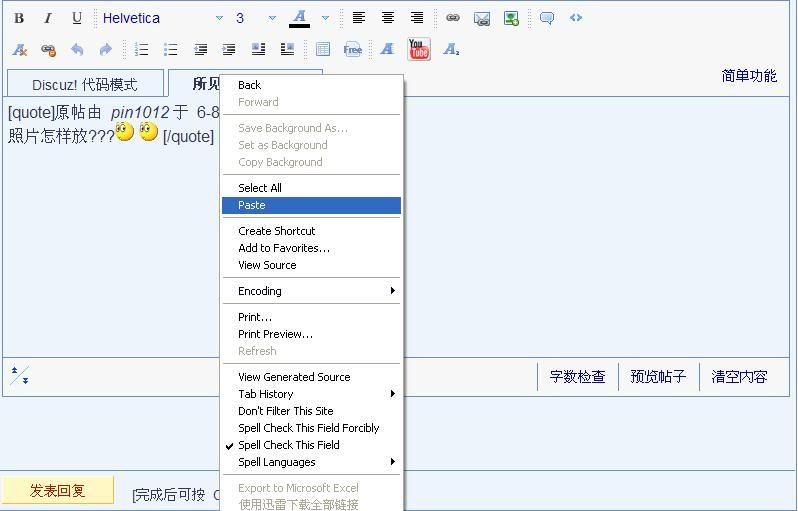
Task: Insert an image into the post
Action: (511, 18)
